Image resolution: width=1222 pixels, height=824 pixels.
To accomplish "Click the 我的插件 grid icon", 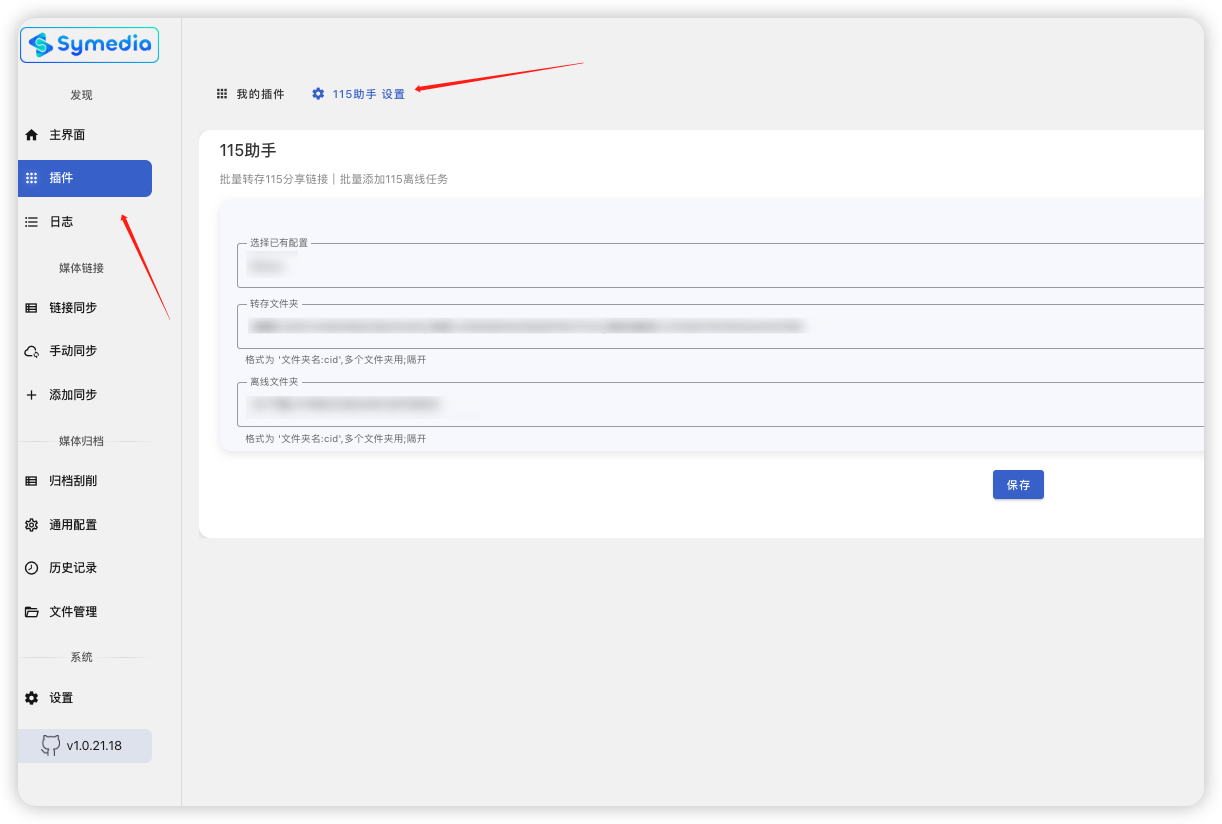I will (222, 94).
